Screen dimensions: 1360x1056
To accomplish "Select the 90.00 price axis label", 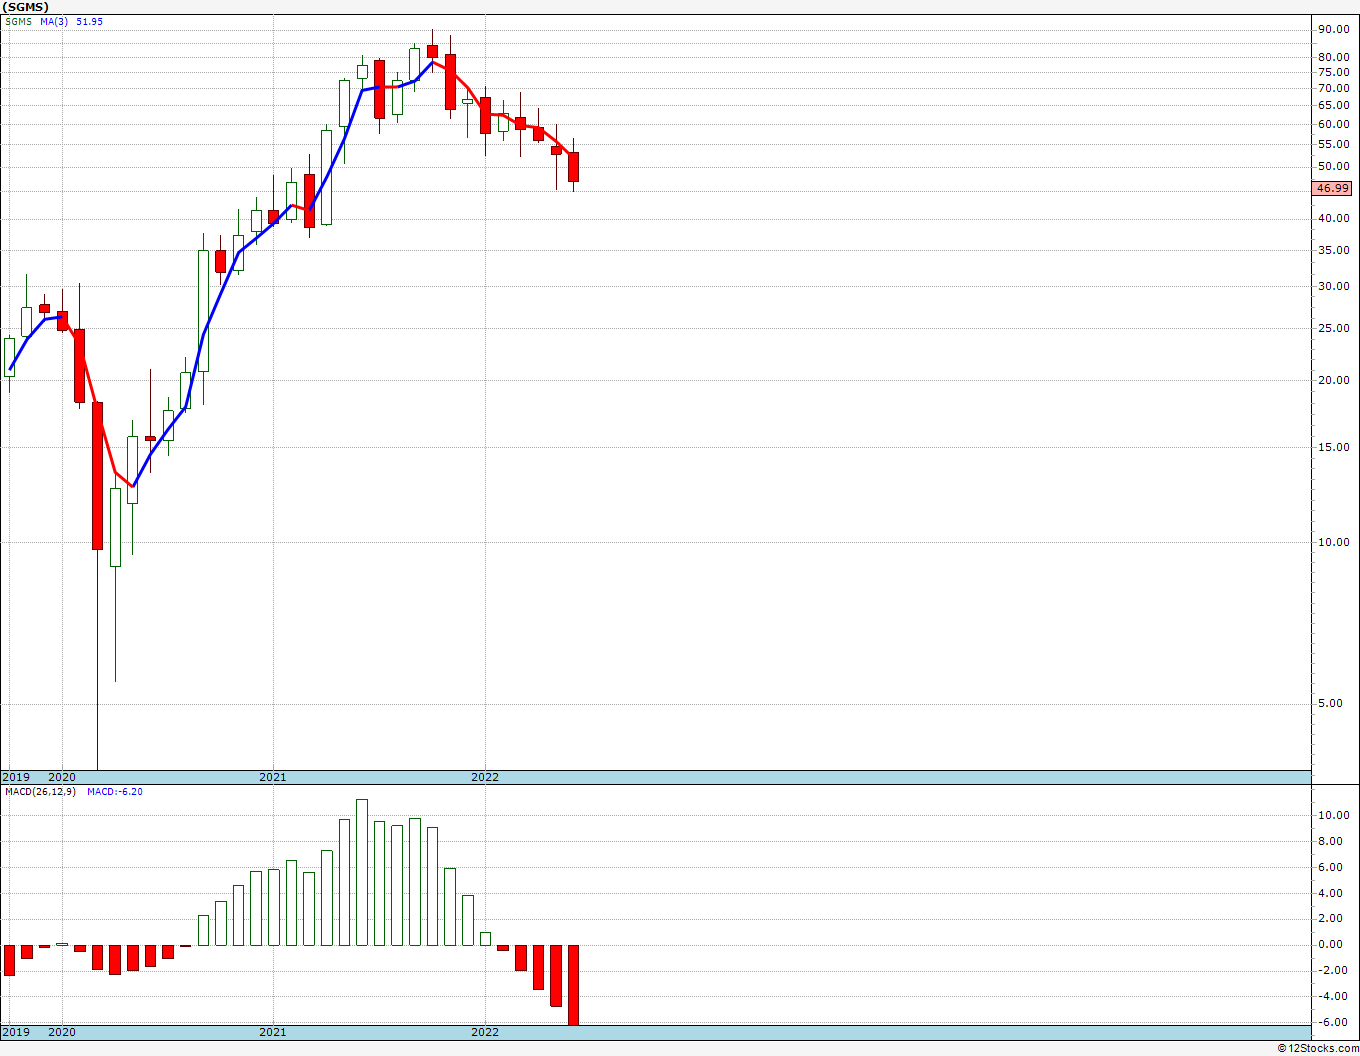I will 1334,30.
